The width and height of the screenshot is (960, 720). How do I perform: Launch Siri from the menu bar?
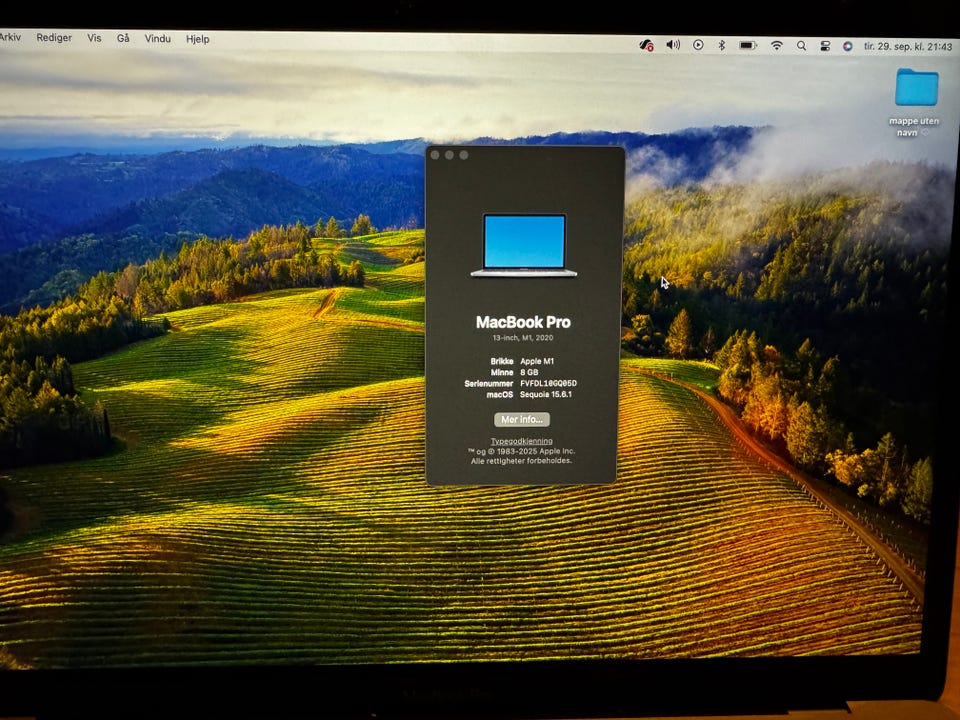(x=847, y=46)
